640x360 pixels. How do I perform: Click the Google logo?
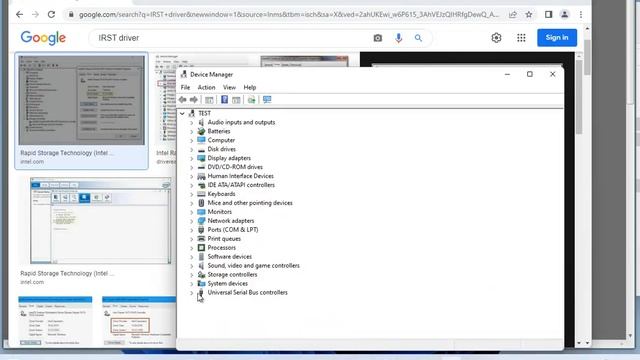[x=43, y=38]
